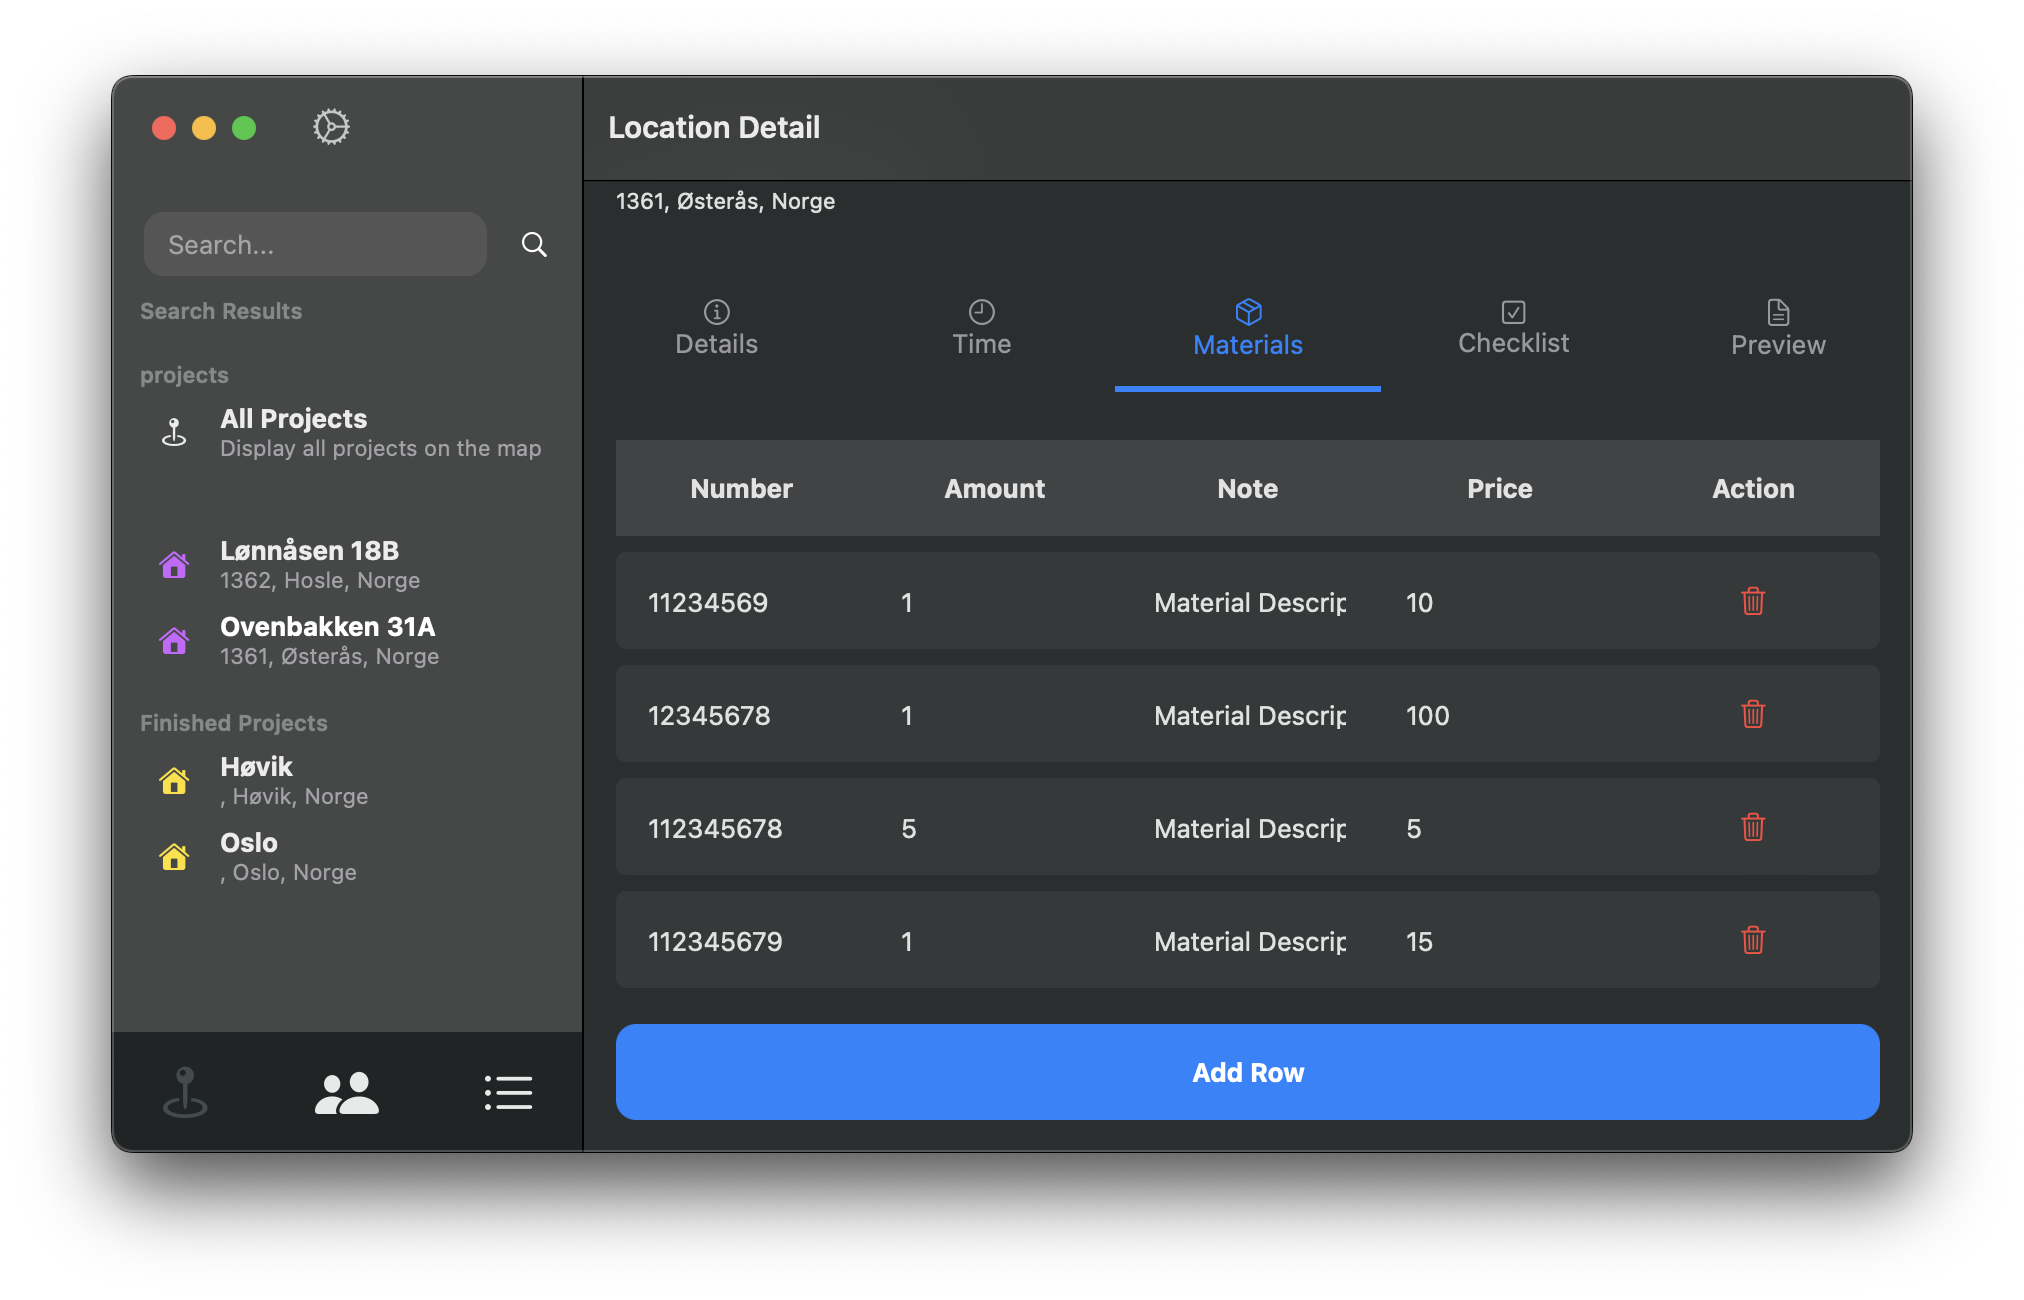
Task: Click price 10 in row 11234569
Action: [x=1419, y=602]
